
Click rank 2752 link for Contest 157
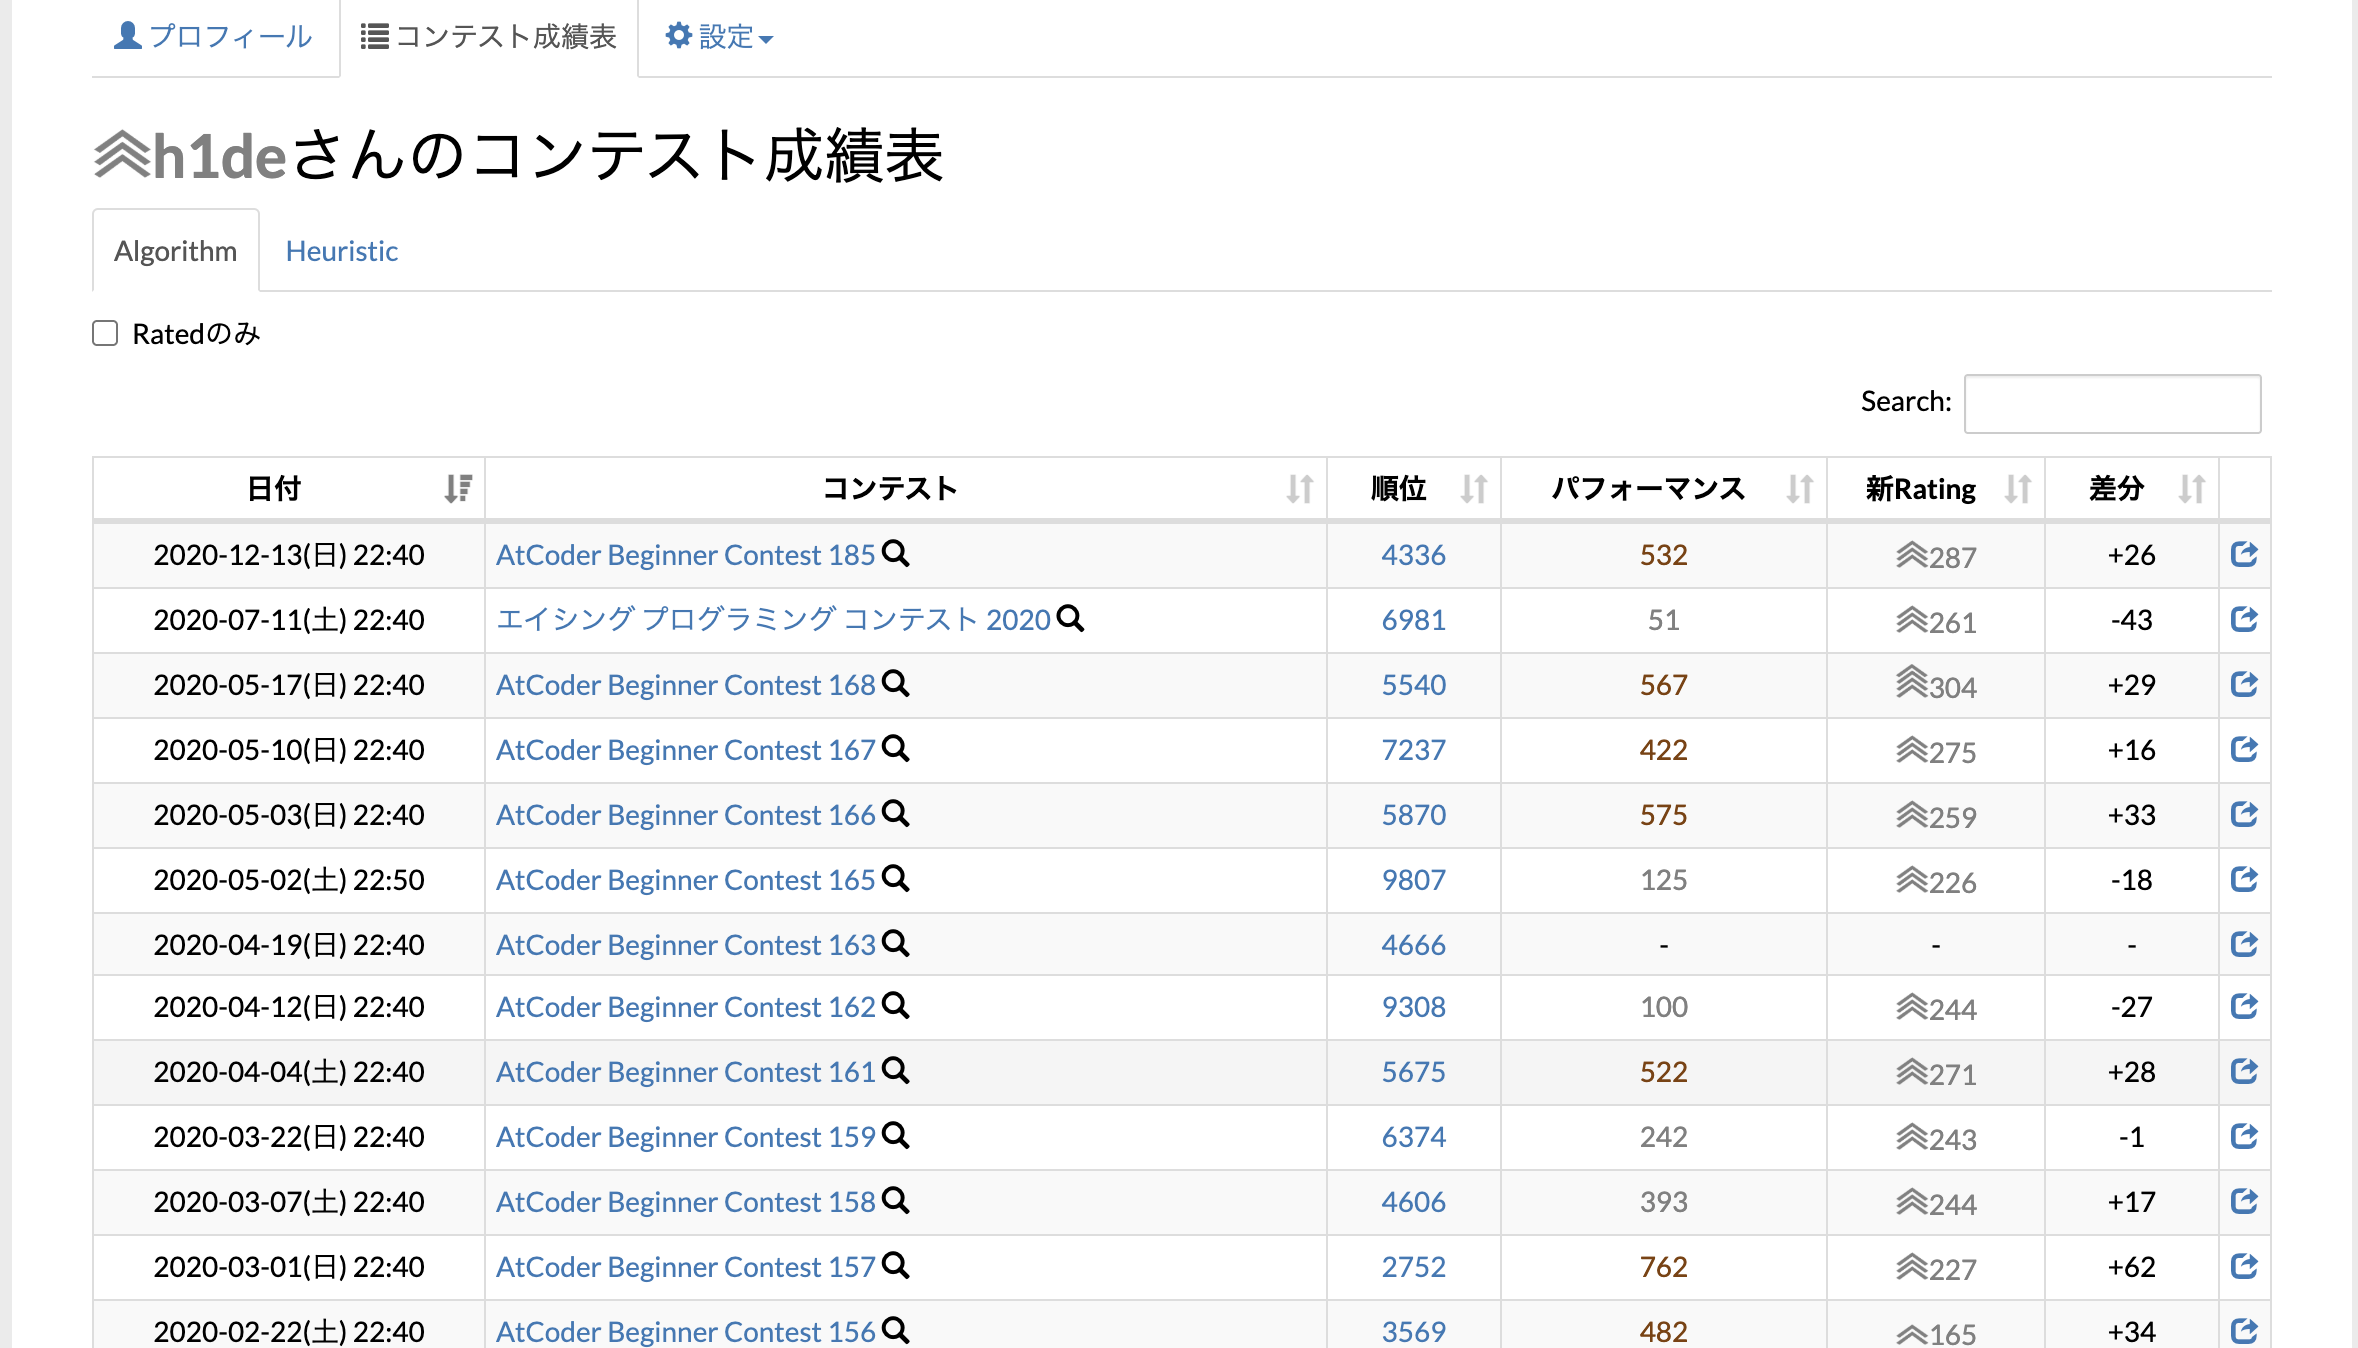1412,1267
